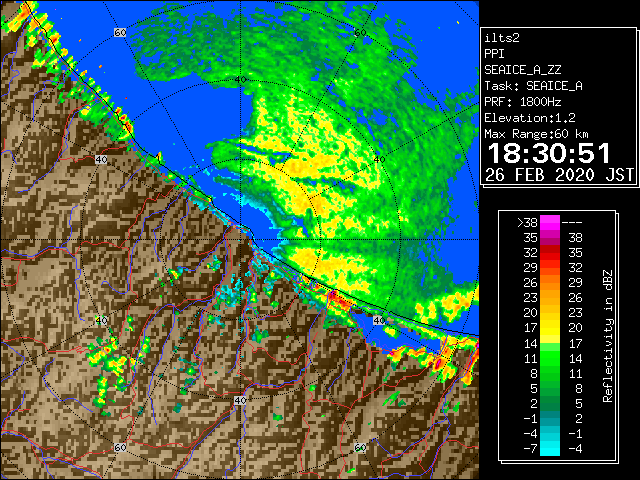Click the '40' range label due north of center
The image size is (640, 480).
click(240, 80)
